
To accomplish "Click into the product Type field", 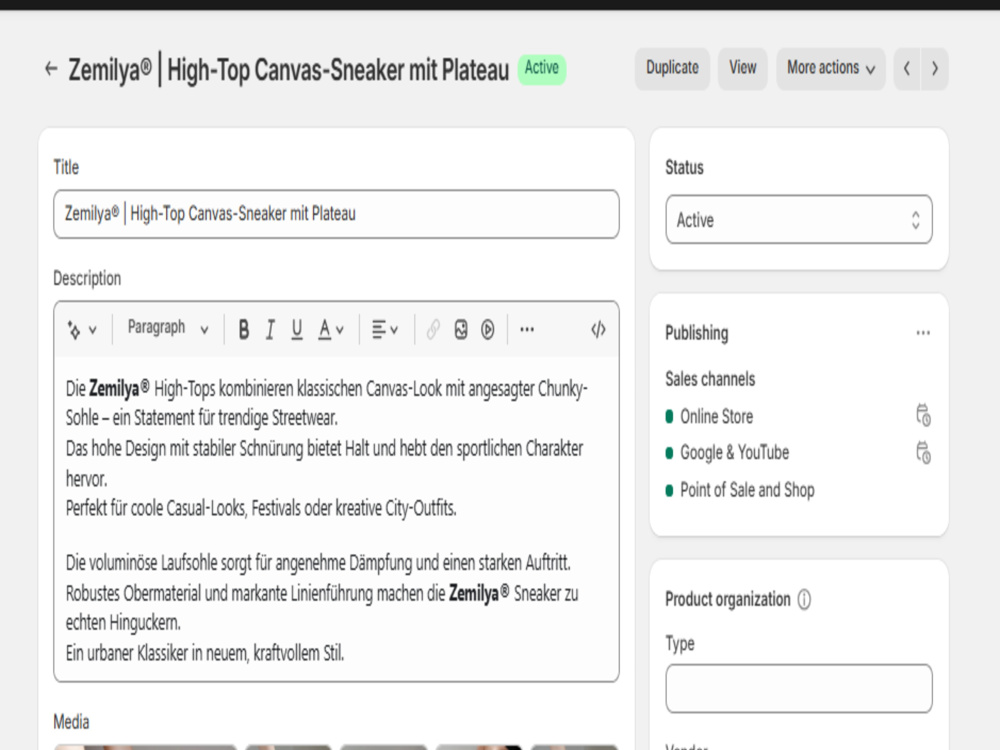I will coord(798,688).
